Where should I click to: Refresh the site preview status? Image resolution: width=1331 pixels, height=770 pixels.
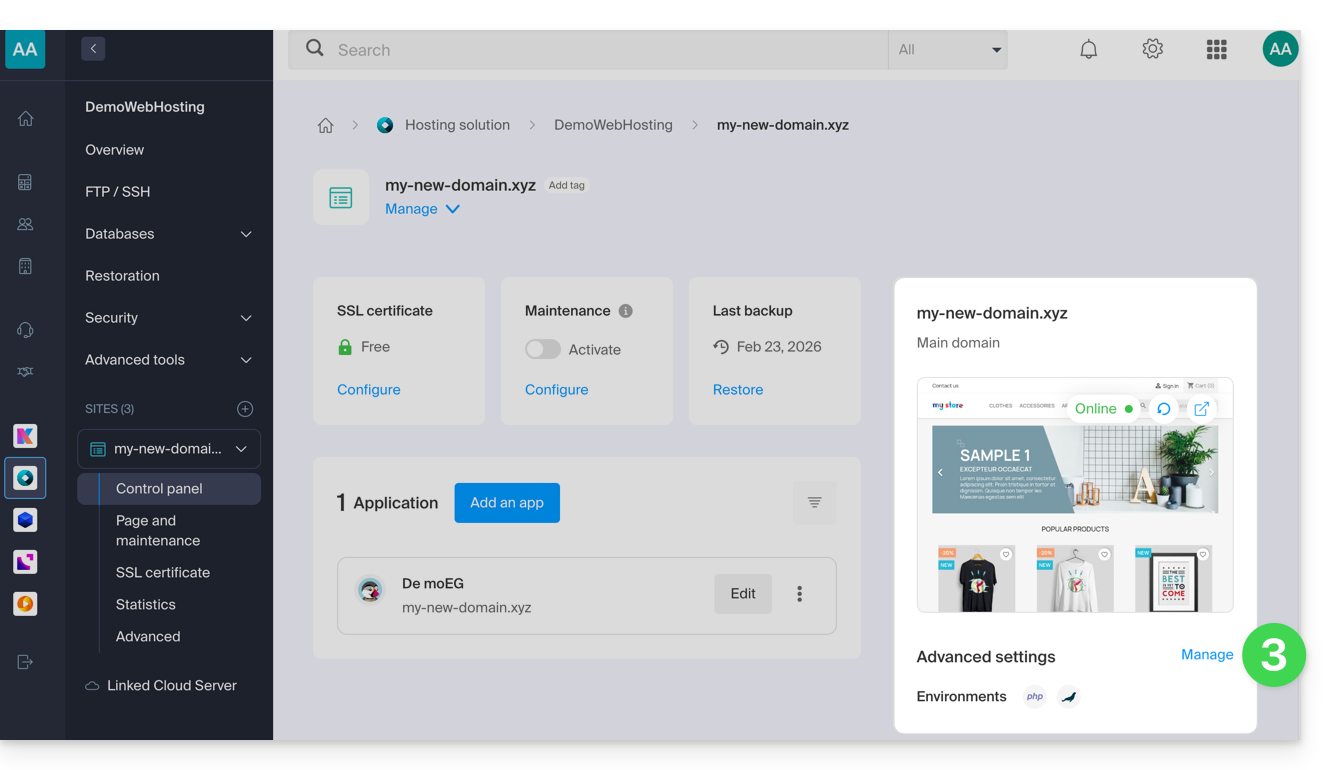click(x=1164, y=409)
